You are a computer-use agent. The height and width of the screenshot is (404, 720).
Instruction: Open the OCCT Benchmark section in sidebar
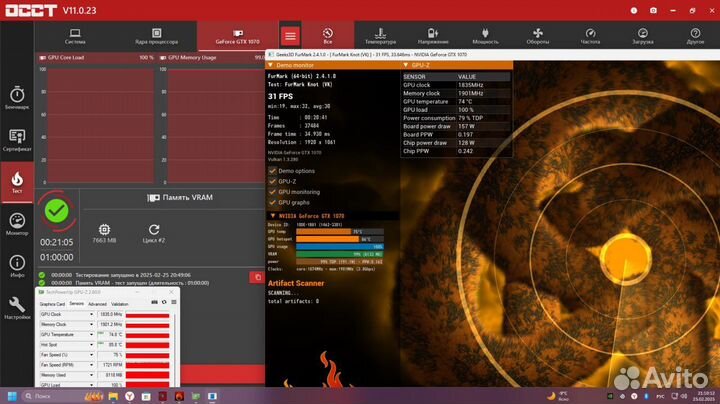coord(17,98)
